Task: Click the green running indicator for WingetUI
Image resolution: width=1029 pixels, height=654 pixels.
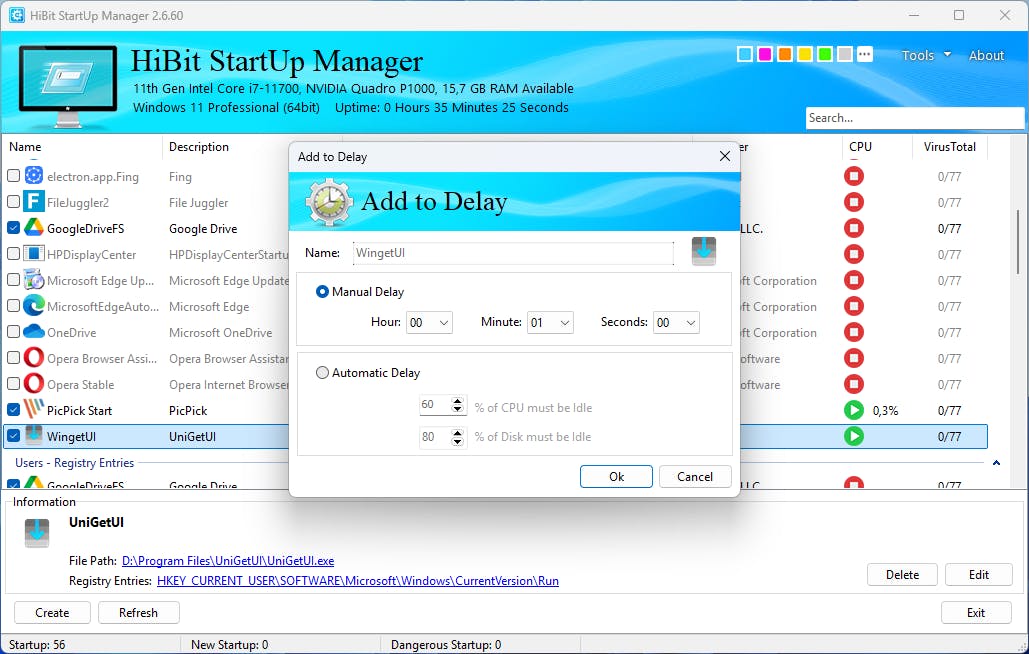Action: coord(854,436)
